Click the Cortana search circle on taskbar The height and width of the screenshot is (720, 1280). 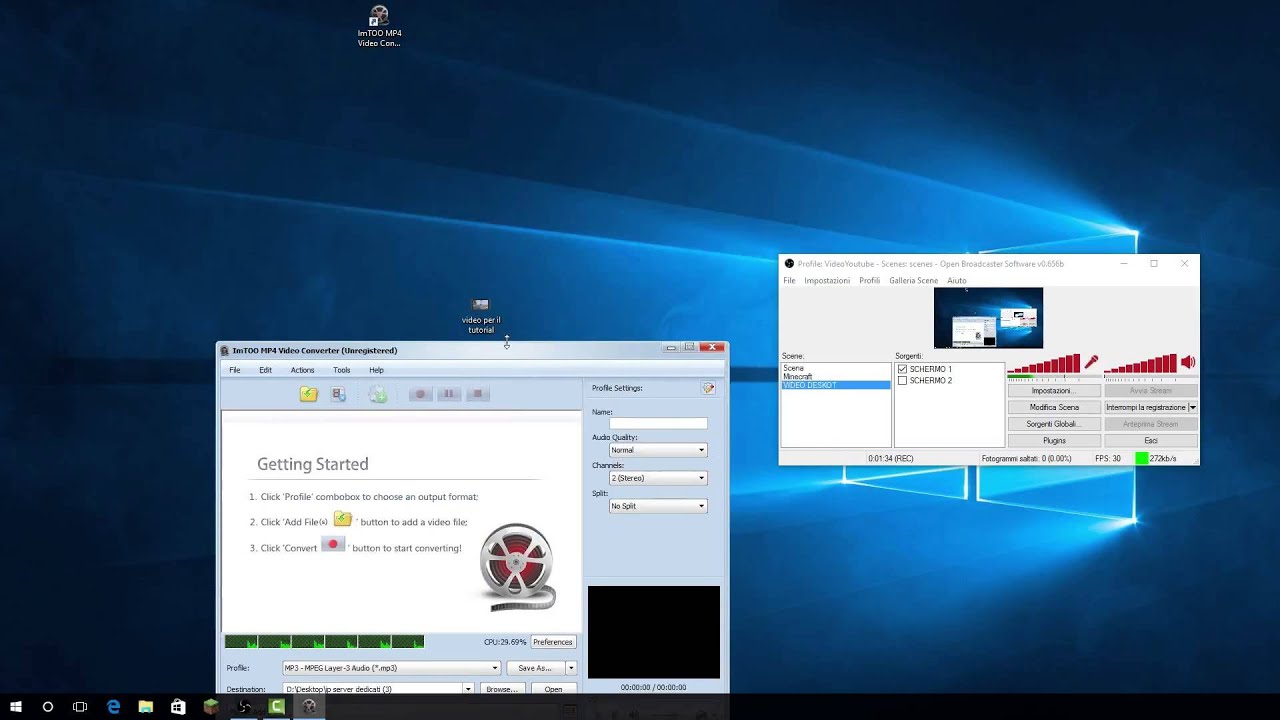pos(48,707)
